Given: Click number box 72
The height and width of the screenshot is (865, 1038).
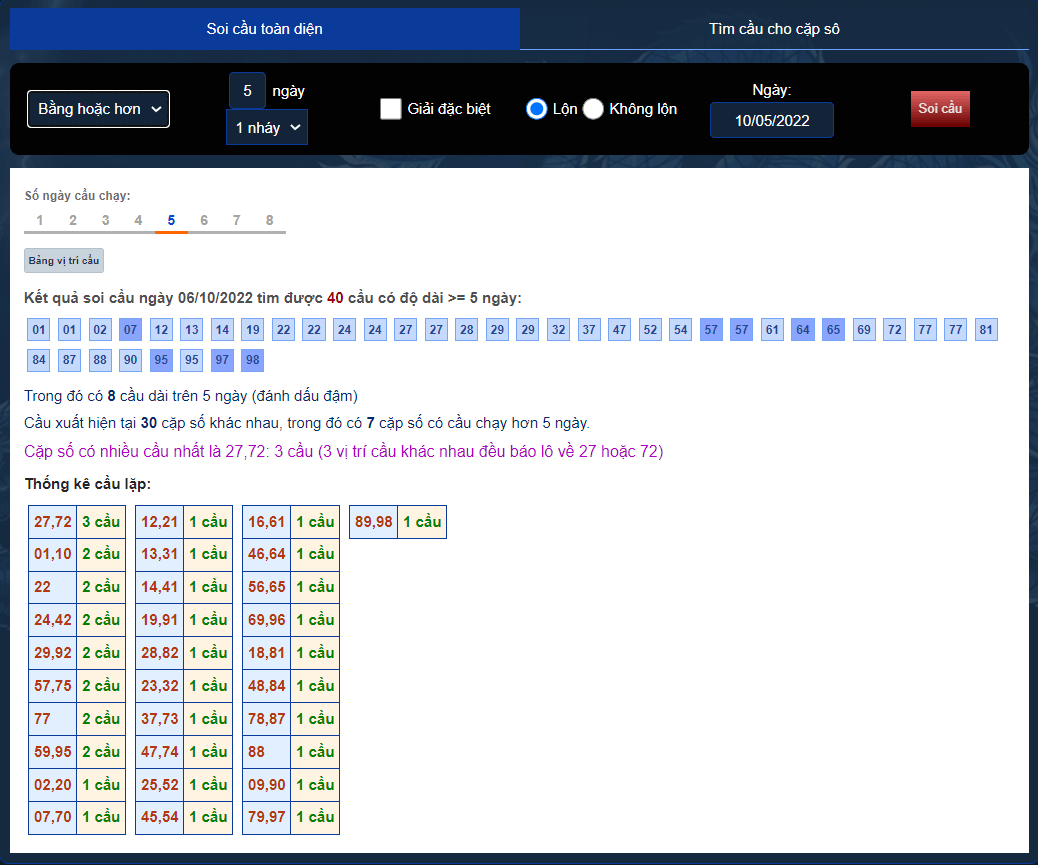Looking at the screenshot, I should [895, 330].
